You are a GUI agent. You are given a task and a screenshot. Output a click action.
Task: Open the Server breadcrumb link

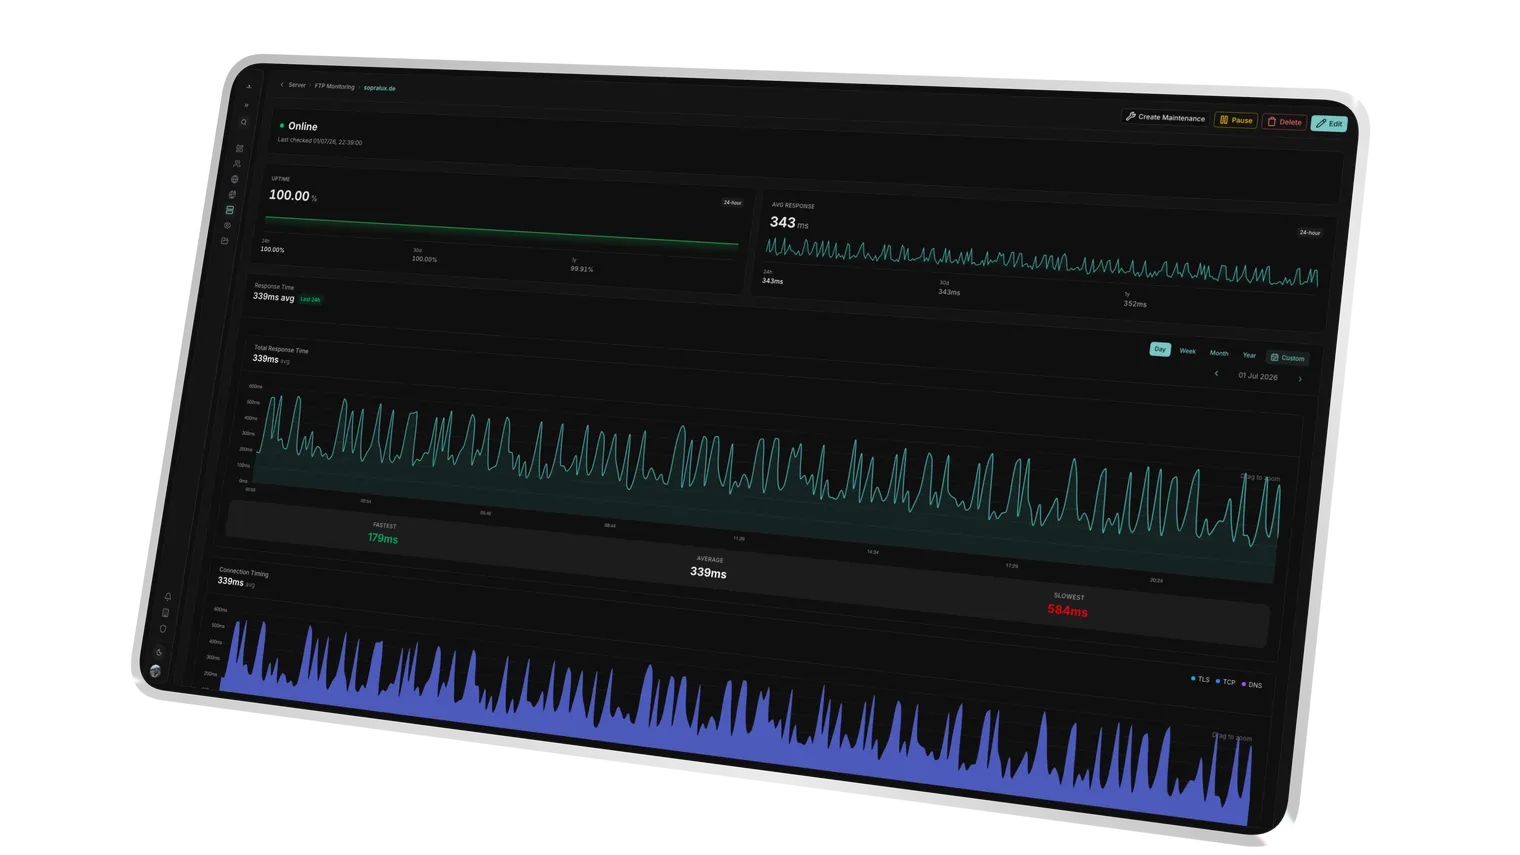tap(297, 85)
